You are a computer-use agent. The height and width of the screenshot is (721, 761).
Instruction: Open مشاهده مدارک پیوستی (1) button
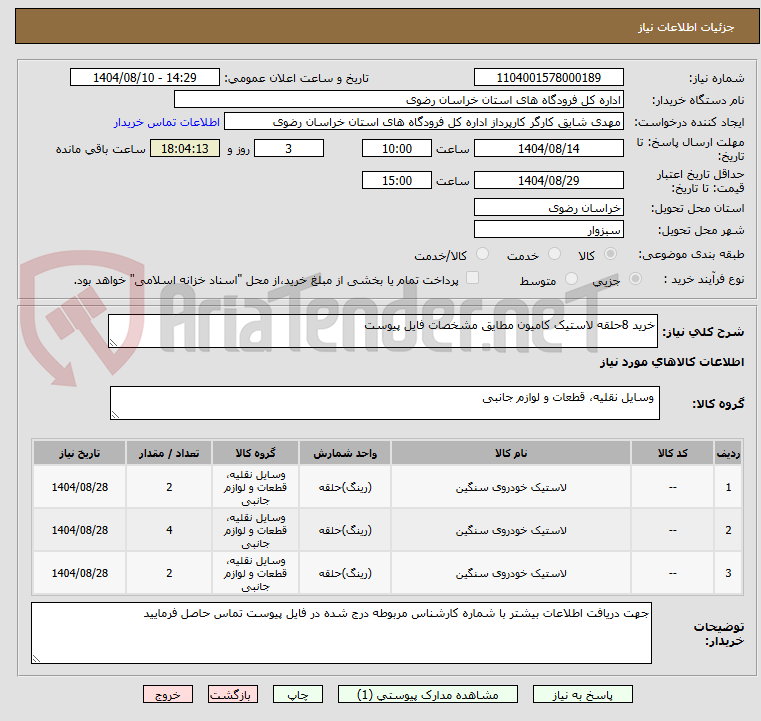tap(428, 694)
